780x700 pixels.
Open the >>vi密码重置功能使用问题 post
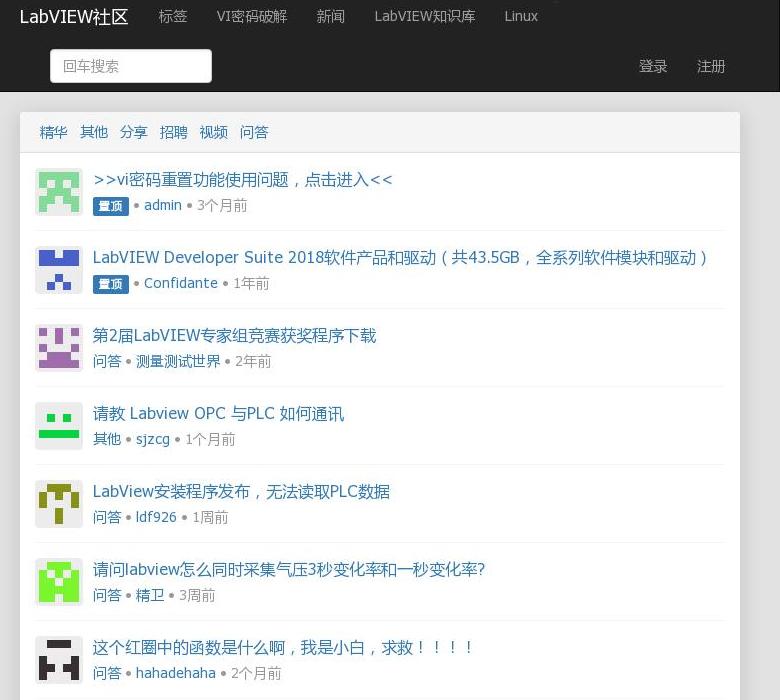pyautogui.click(x=243, y=180)
